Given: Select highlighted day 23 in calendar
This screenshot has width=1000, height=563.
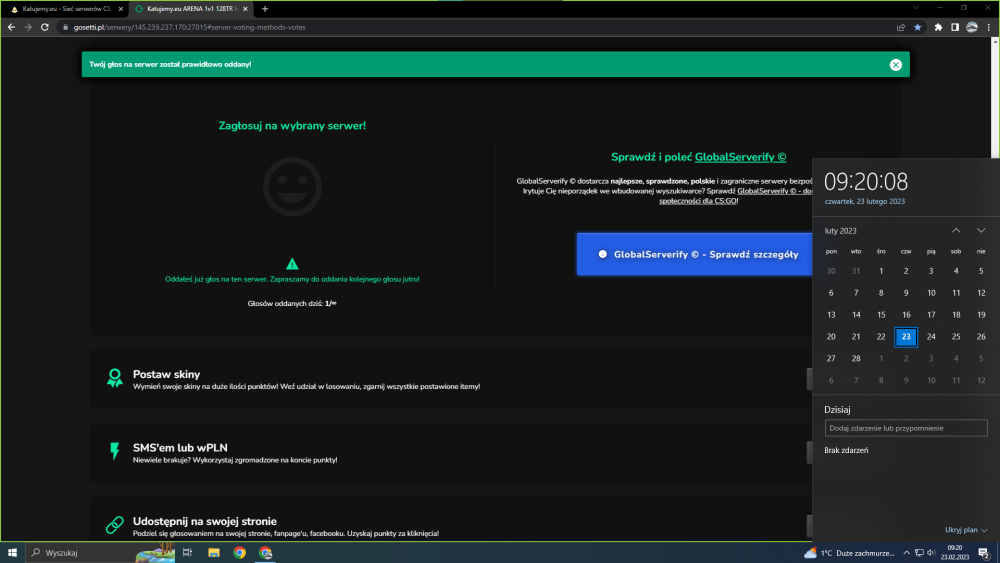Looking at the screenshot, I should [906, 337].
